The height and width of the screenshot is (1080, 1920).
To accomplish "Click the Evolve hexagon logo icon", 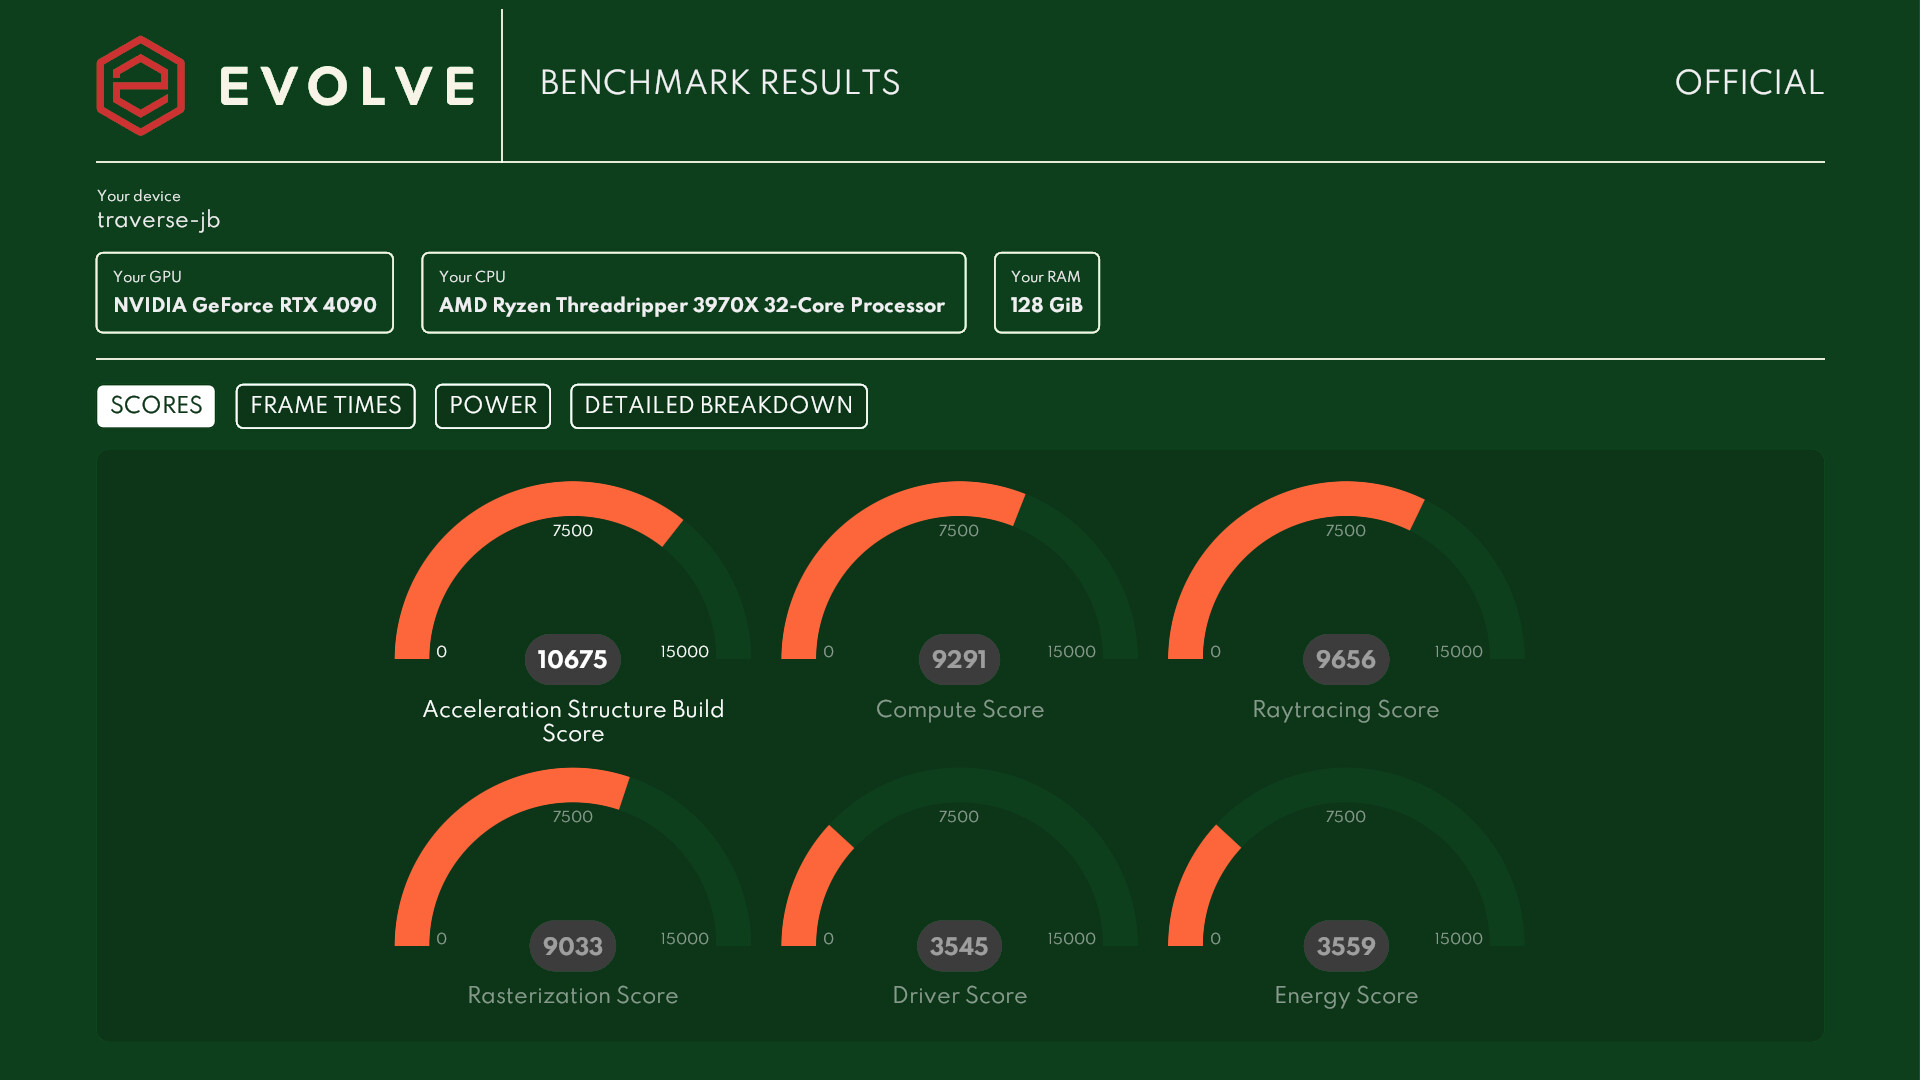I will (x=140, y=84).
